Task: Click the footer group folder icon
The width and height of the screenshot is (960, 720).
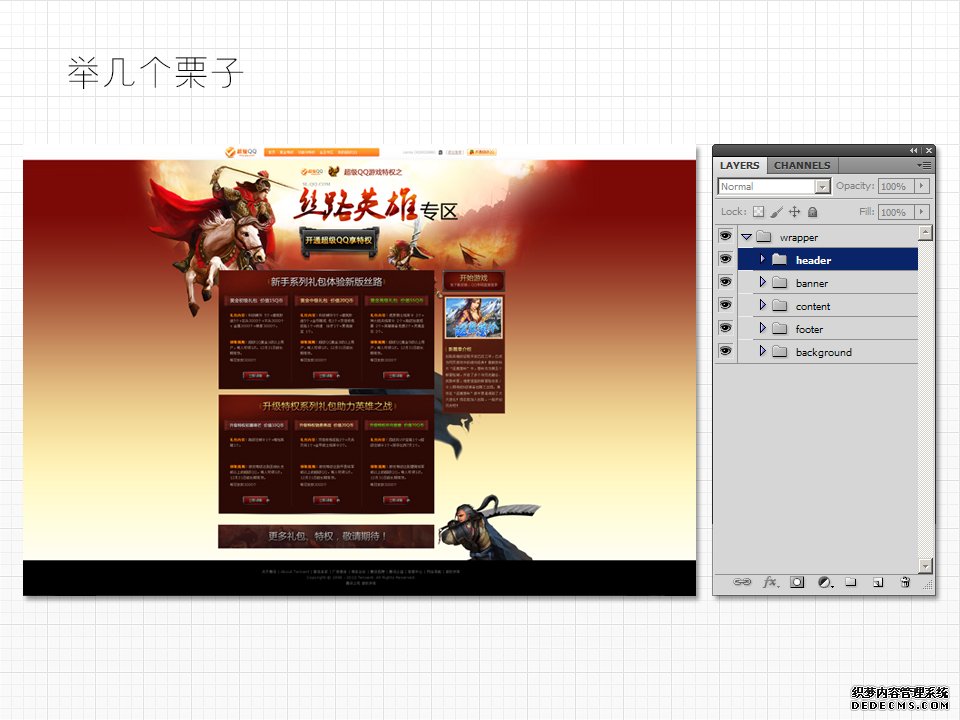Action: point(779,329)
